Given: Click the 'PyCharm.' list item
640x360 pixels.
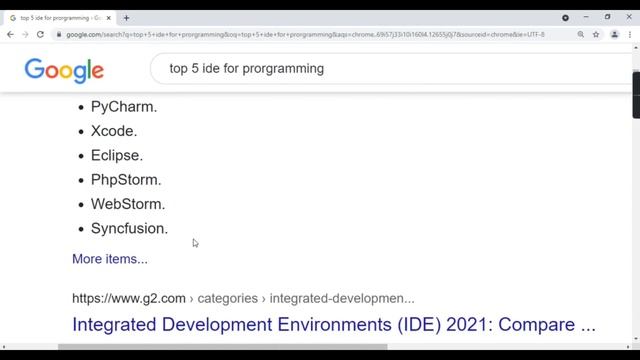Looking at the screenshot, I should 124,107.
